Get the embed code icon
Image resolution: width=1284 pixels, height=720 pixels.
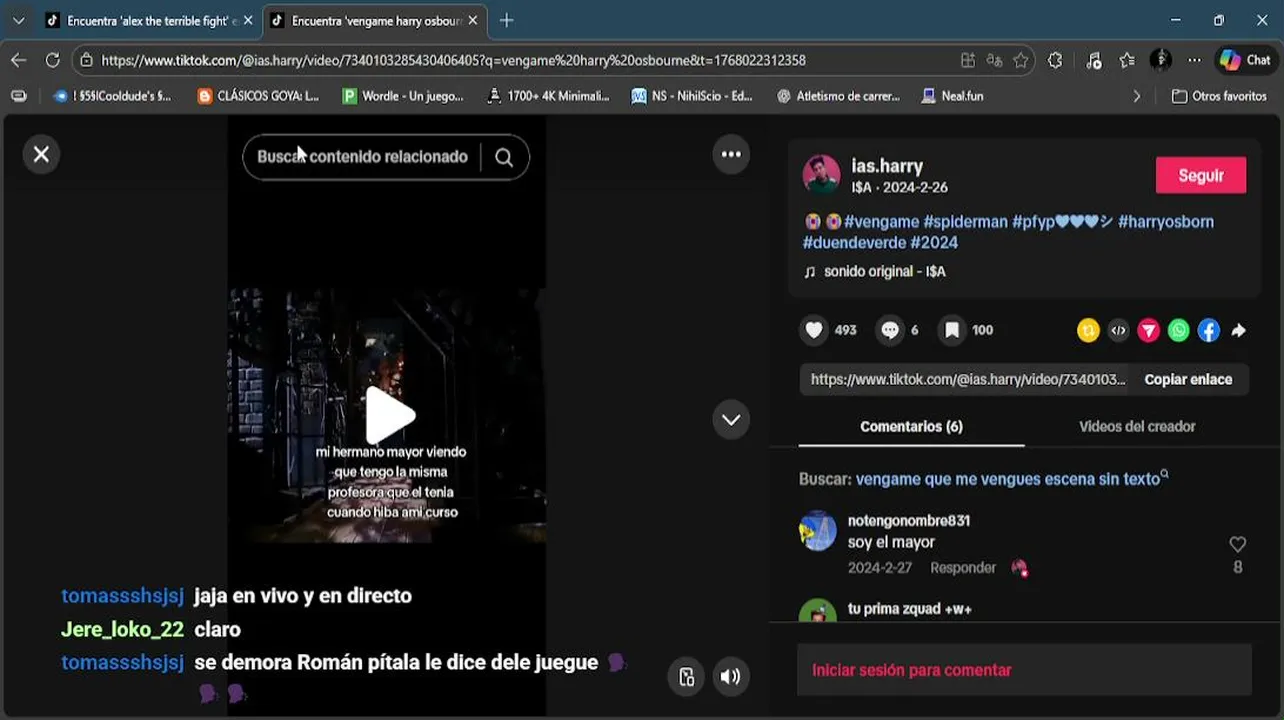click(1118, 331)
